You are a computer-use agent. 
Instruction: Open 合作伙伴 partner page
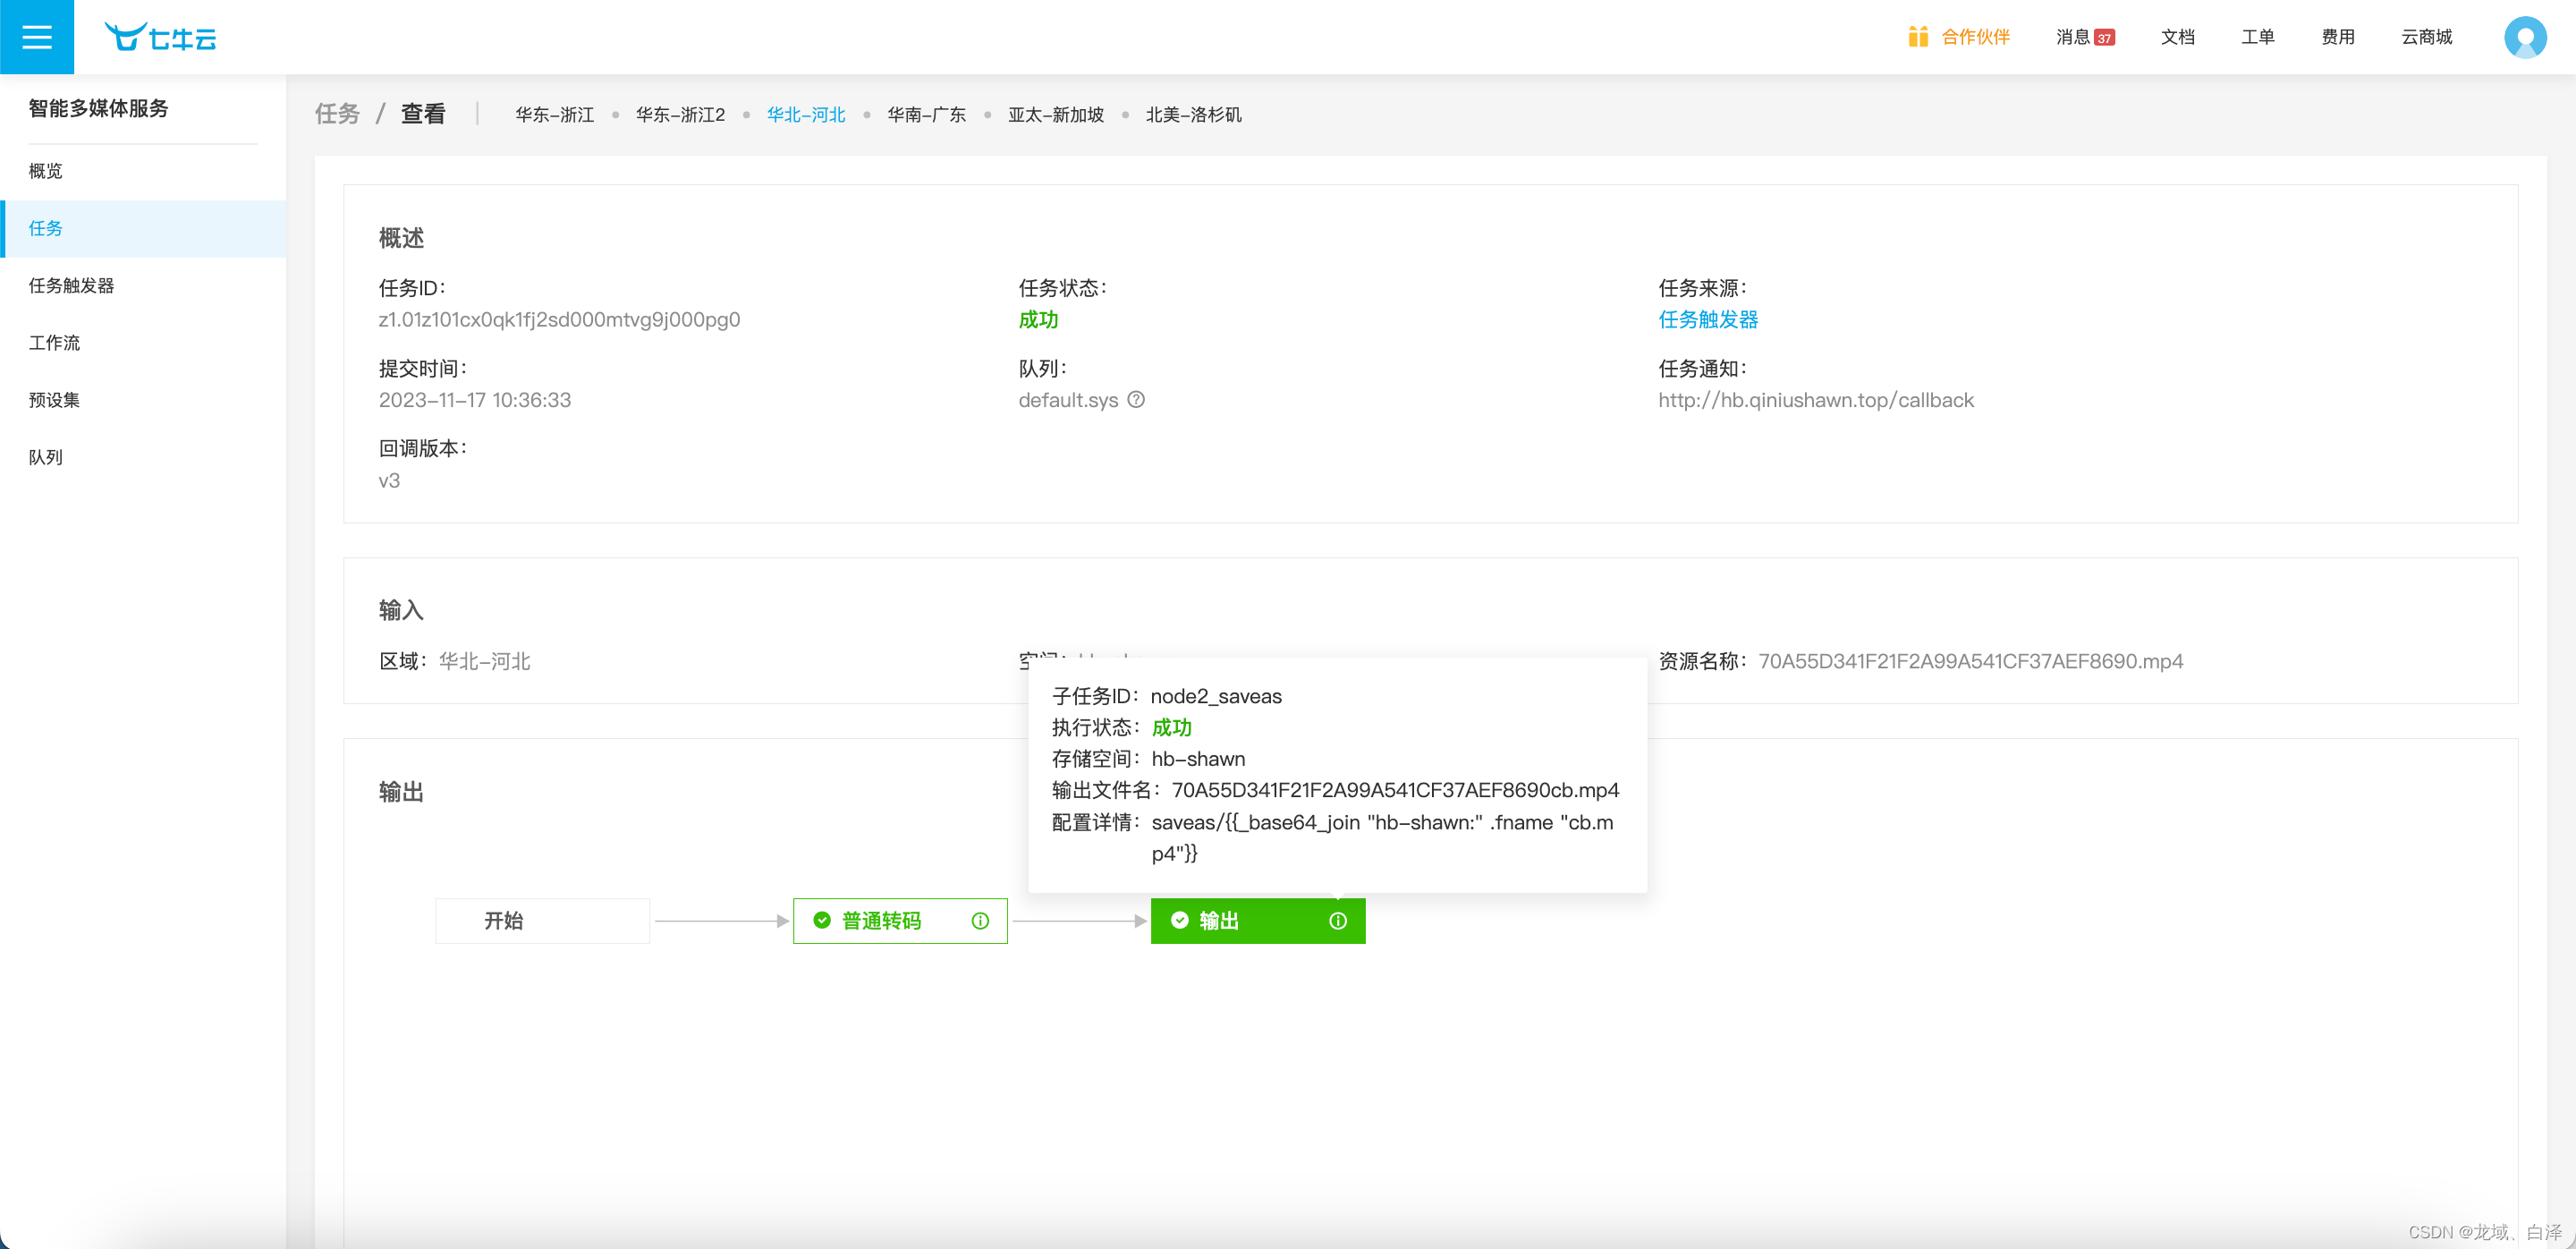[1975, 37]
